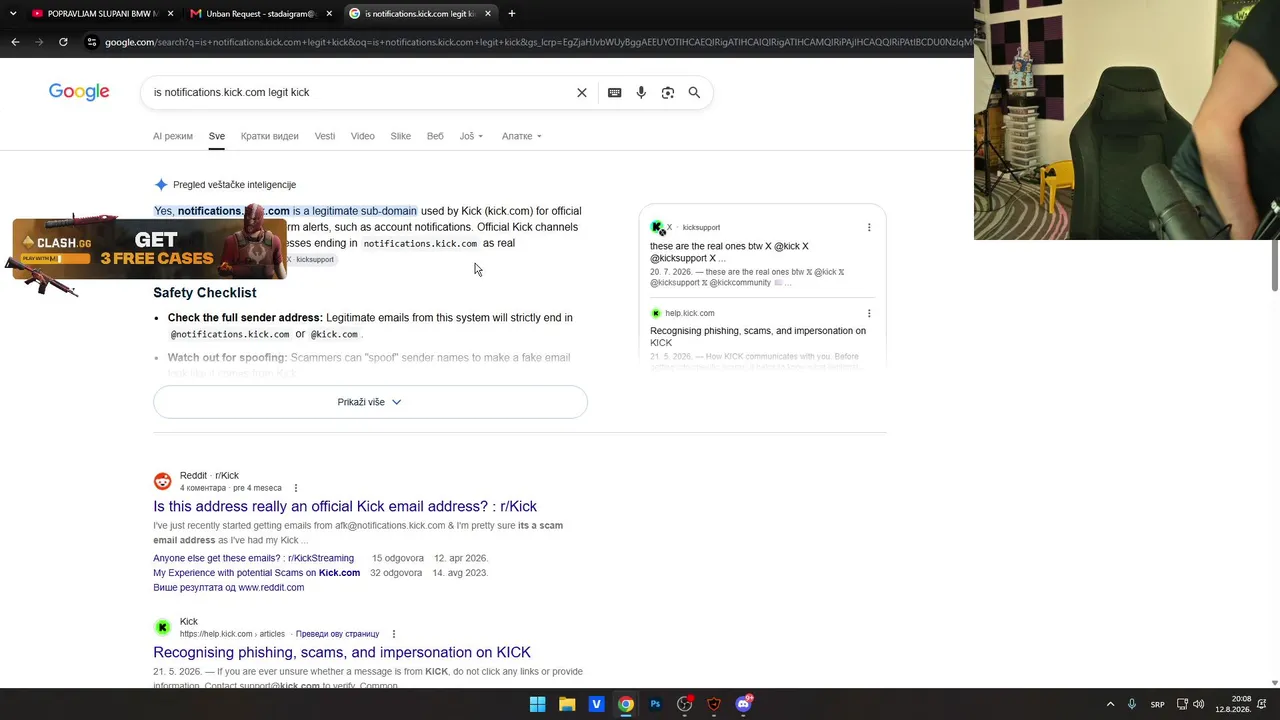Open the red shield app on taskbar
The height and width of the screenshot is (720, 1280).
(x=714, y=704)
